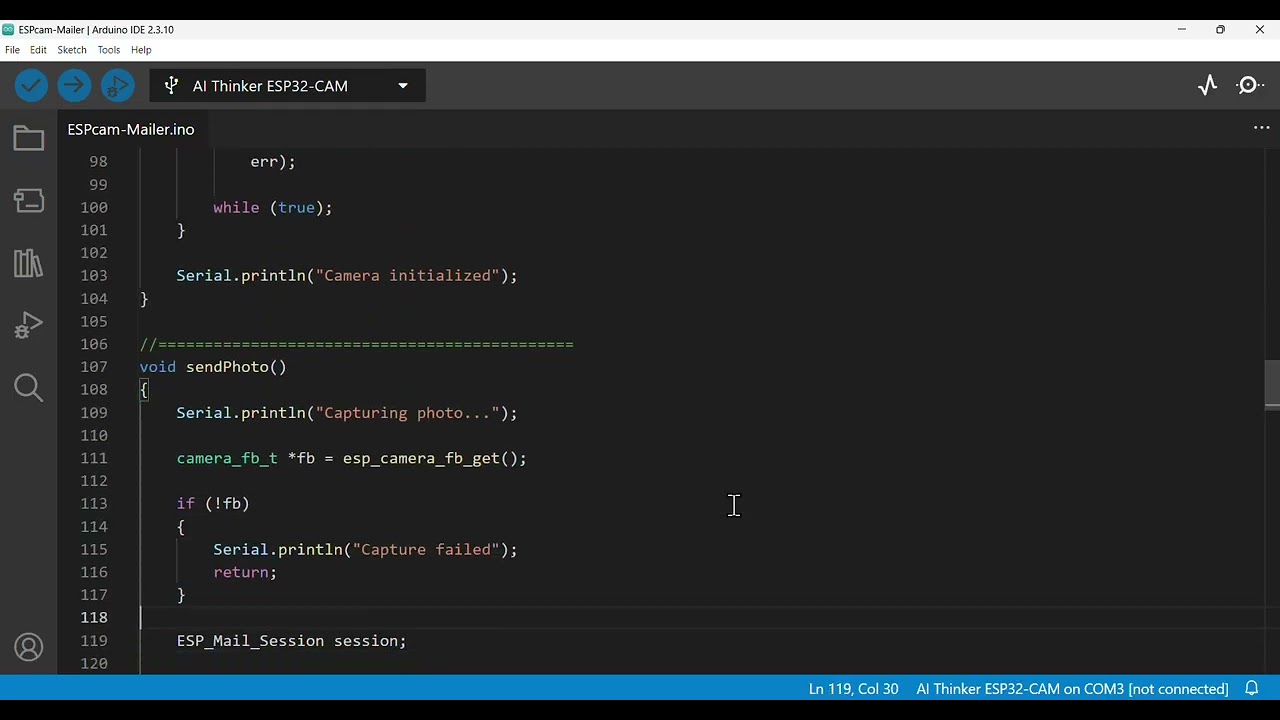Click the closing brace on line 104
The image size is (1280, 720).
[144, 298]
